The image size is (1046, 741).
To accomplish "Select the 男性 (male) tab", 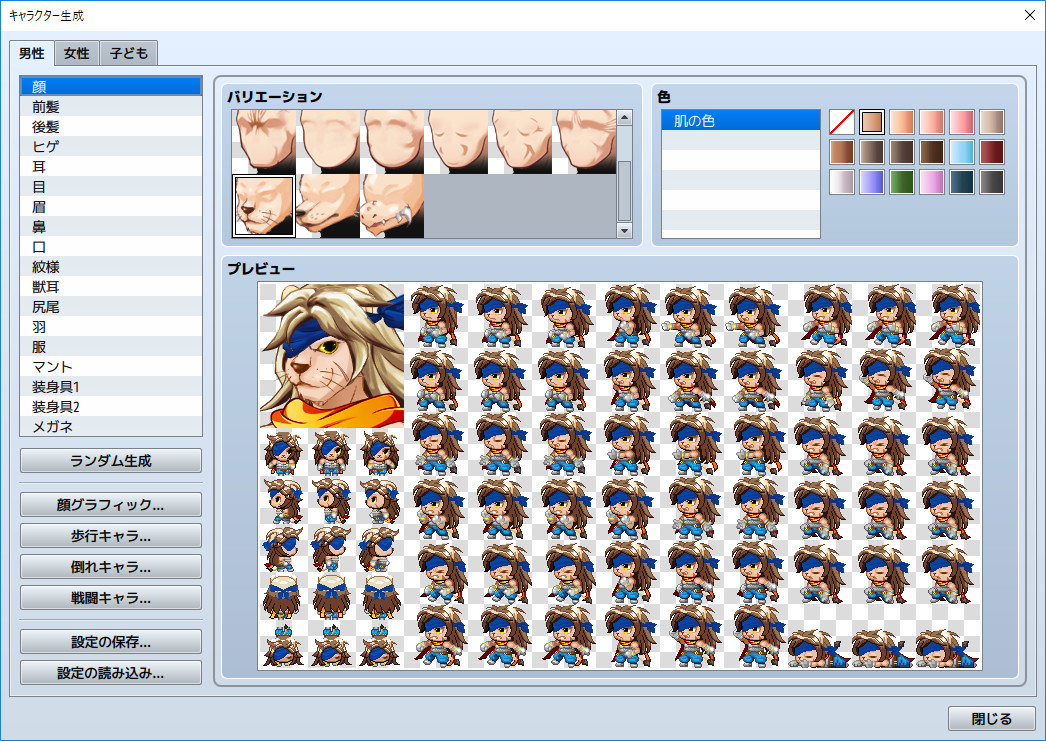I will pos(31,53).
